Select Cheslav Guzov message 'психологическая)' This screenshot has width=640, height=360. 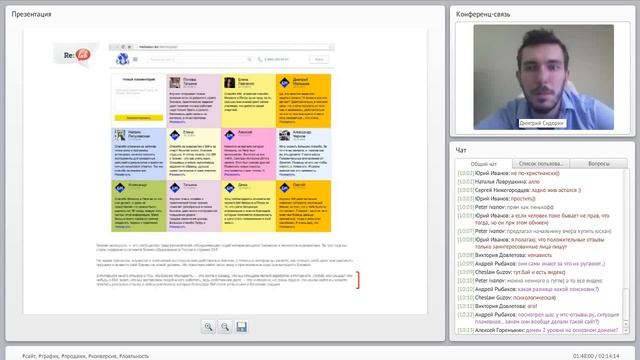click(534, 298)
